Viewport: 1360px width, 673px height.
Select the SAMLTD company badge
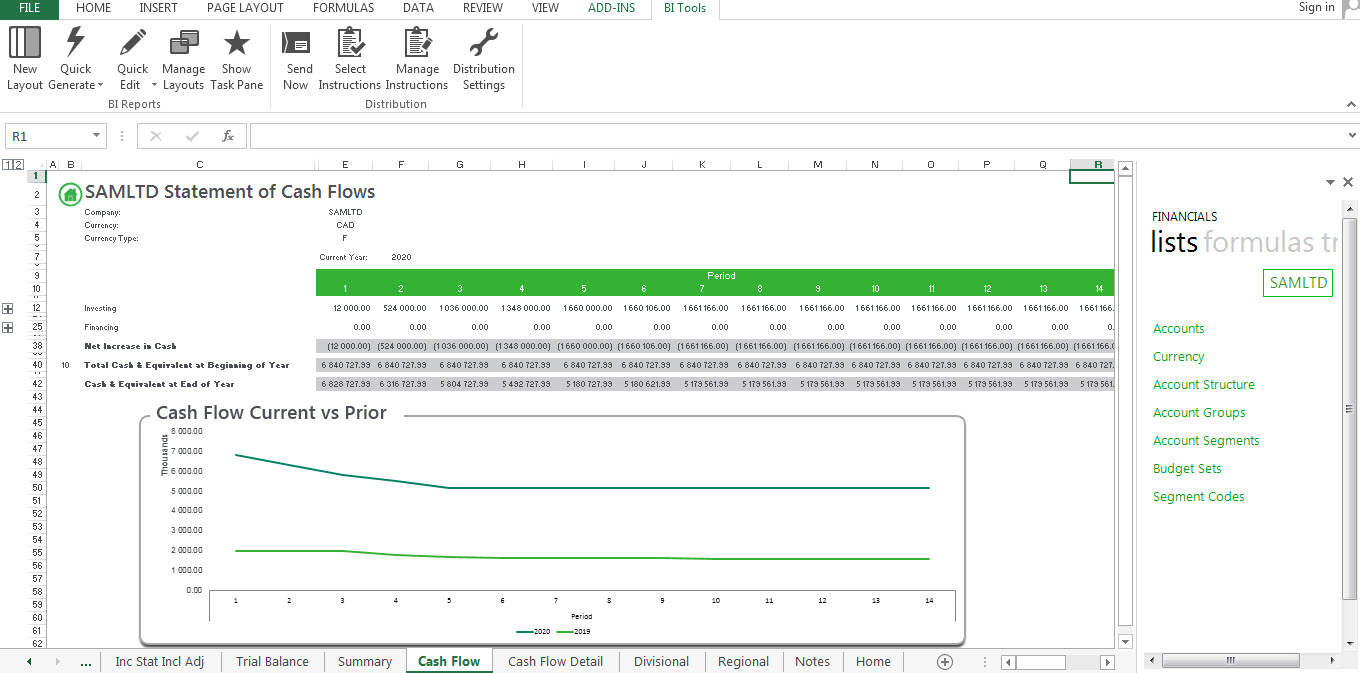pos(1297,283)
